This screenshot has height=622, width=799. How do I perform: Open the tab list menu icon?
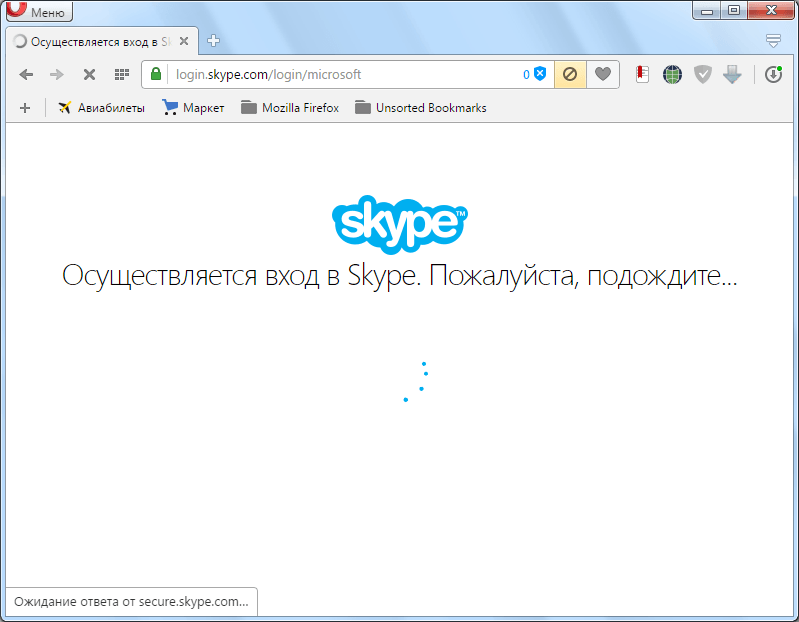[x=773, y=41]
